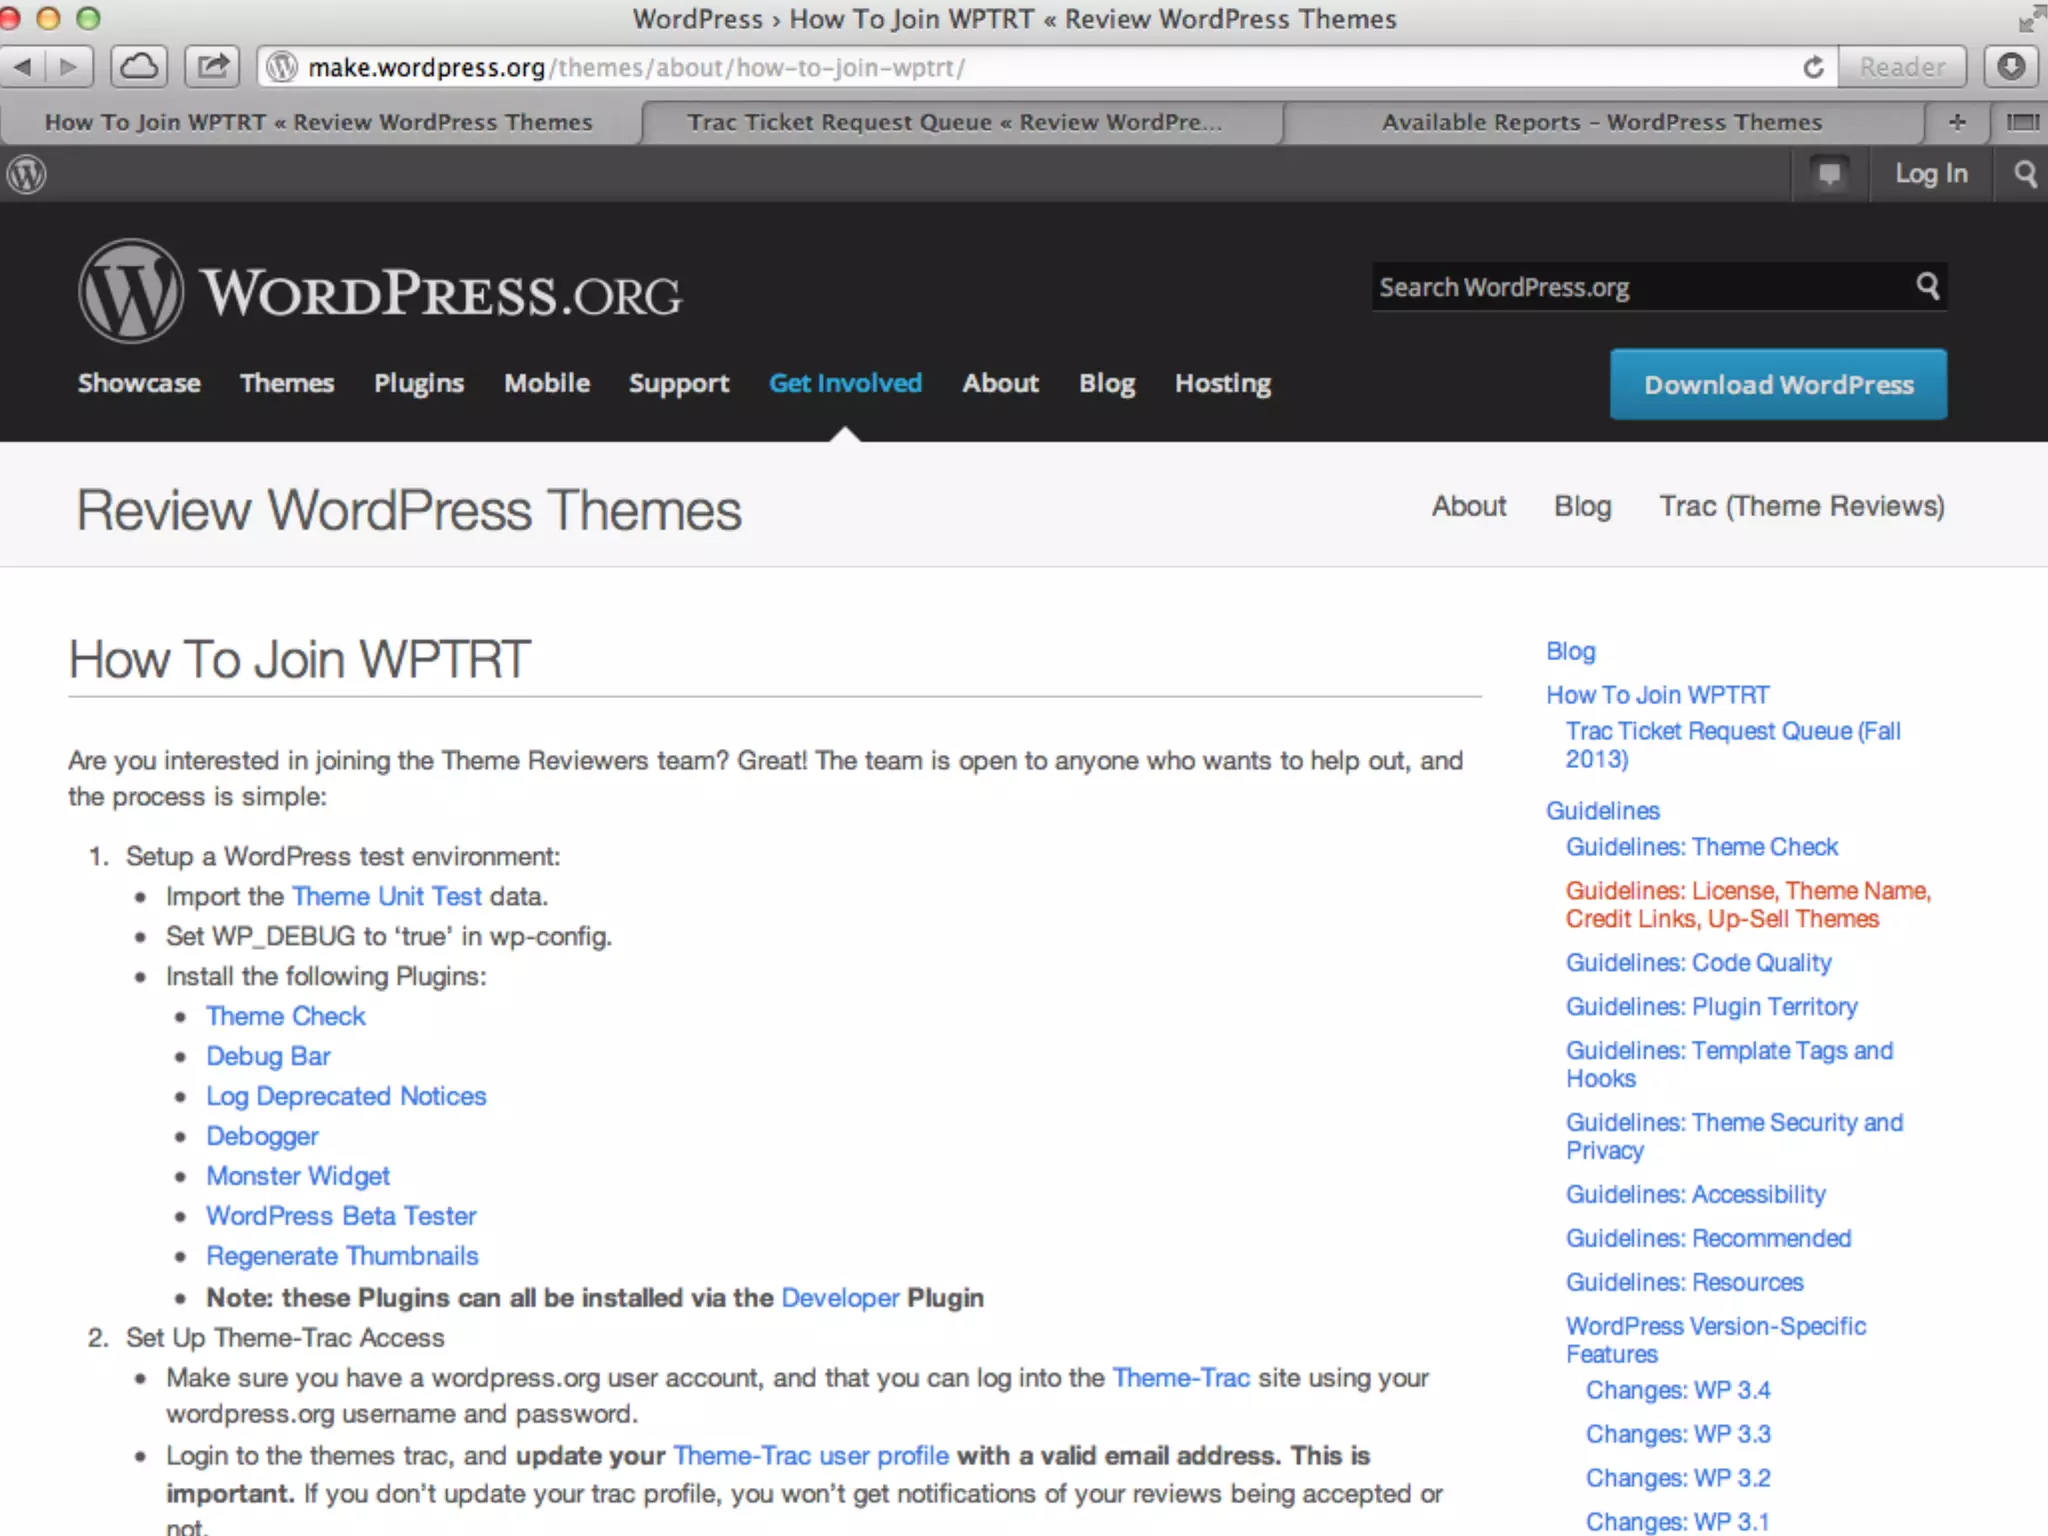Click the Download WordPress button

[1778, 384]
